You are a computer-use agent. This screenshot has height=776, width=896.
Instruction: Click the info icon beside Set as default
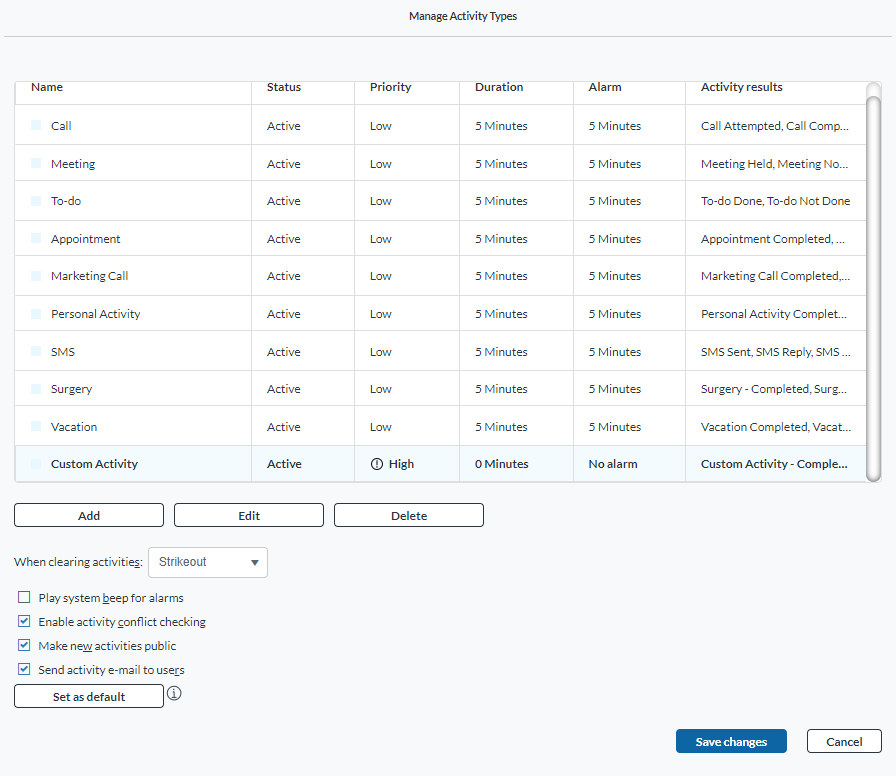[174, 693]
